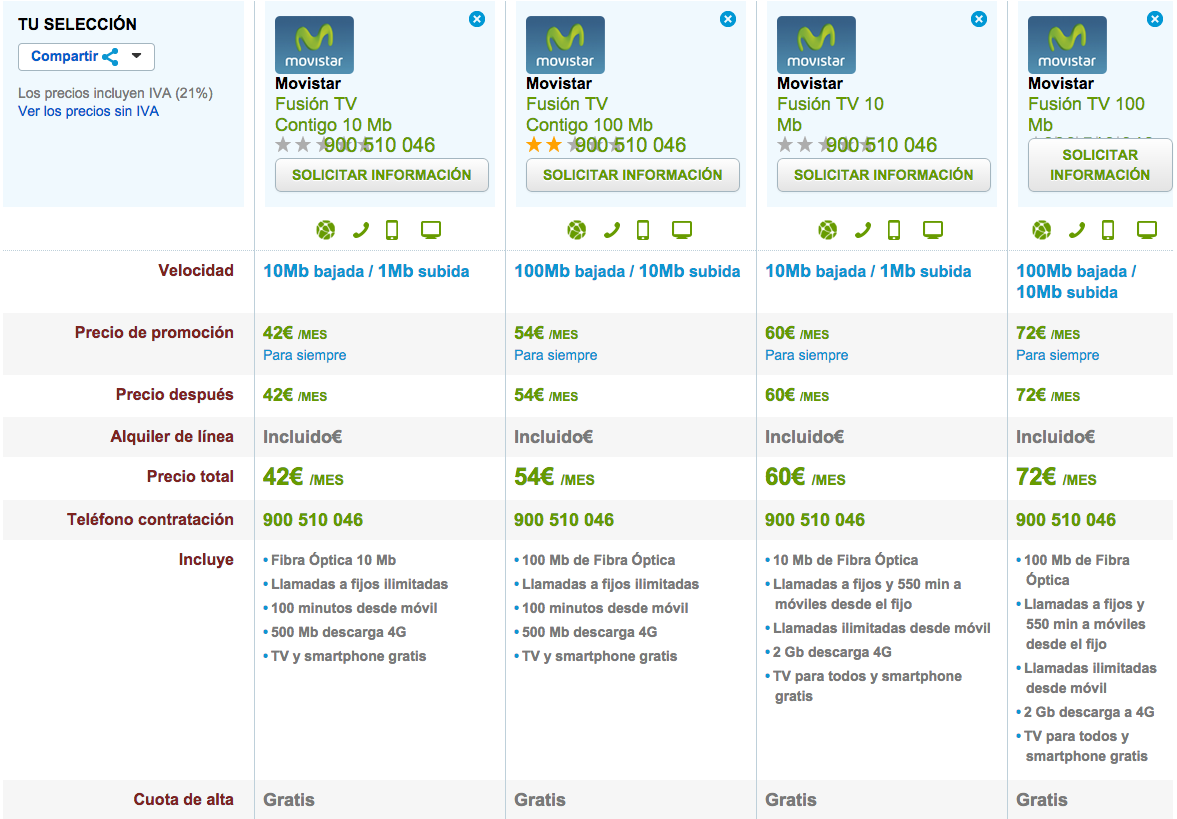This screenshot has width=1177, height=819.
Task: Click 'Para siempre' under 42€ promotion
Action: click(305, 355)
